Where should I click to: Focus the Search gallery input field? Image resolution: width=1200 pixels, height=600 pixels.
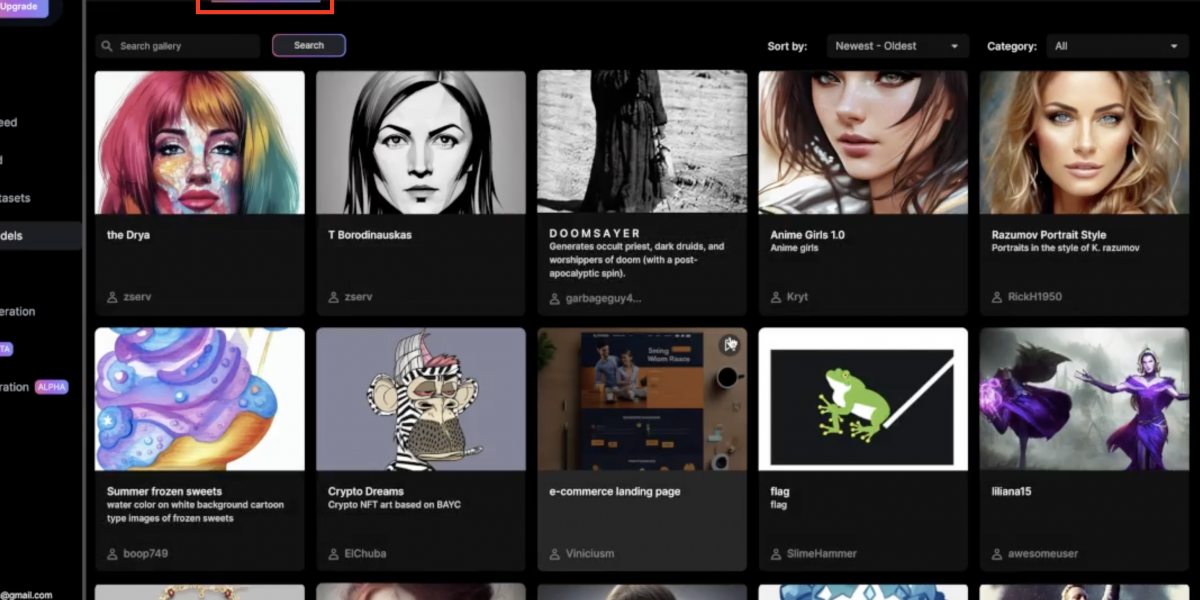point(185,46)
